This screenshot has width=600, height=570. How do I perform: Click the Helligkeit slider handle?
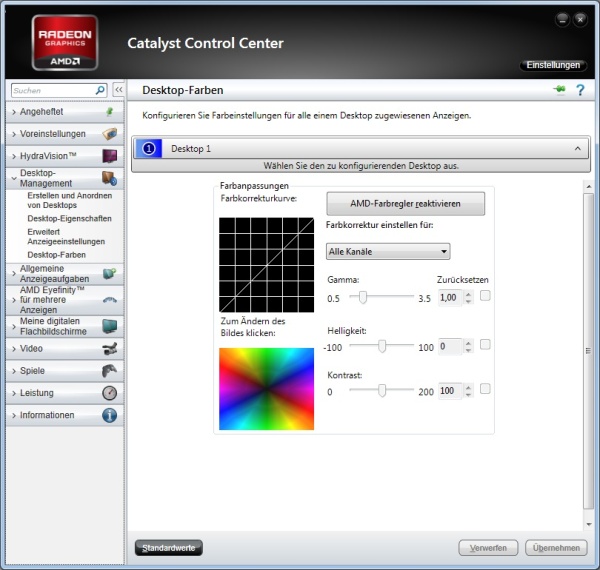pyautogui.click(x=382, y=346)
